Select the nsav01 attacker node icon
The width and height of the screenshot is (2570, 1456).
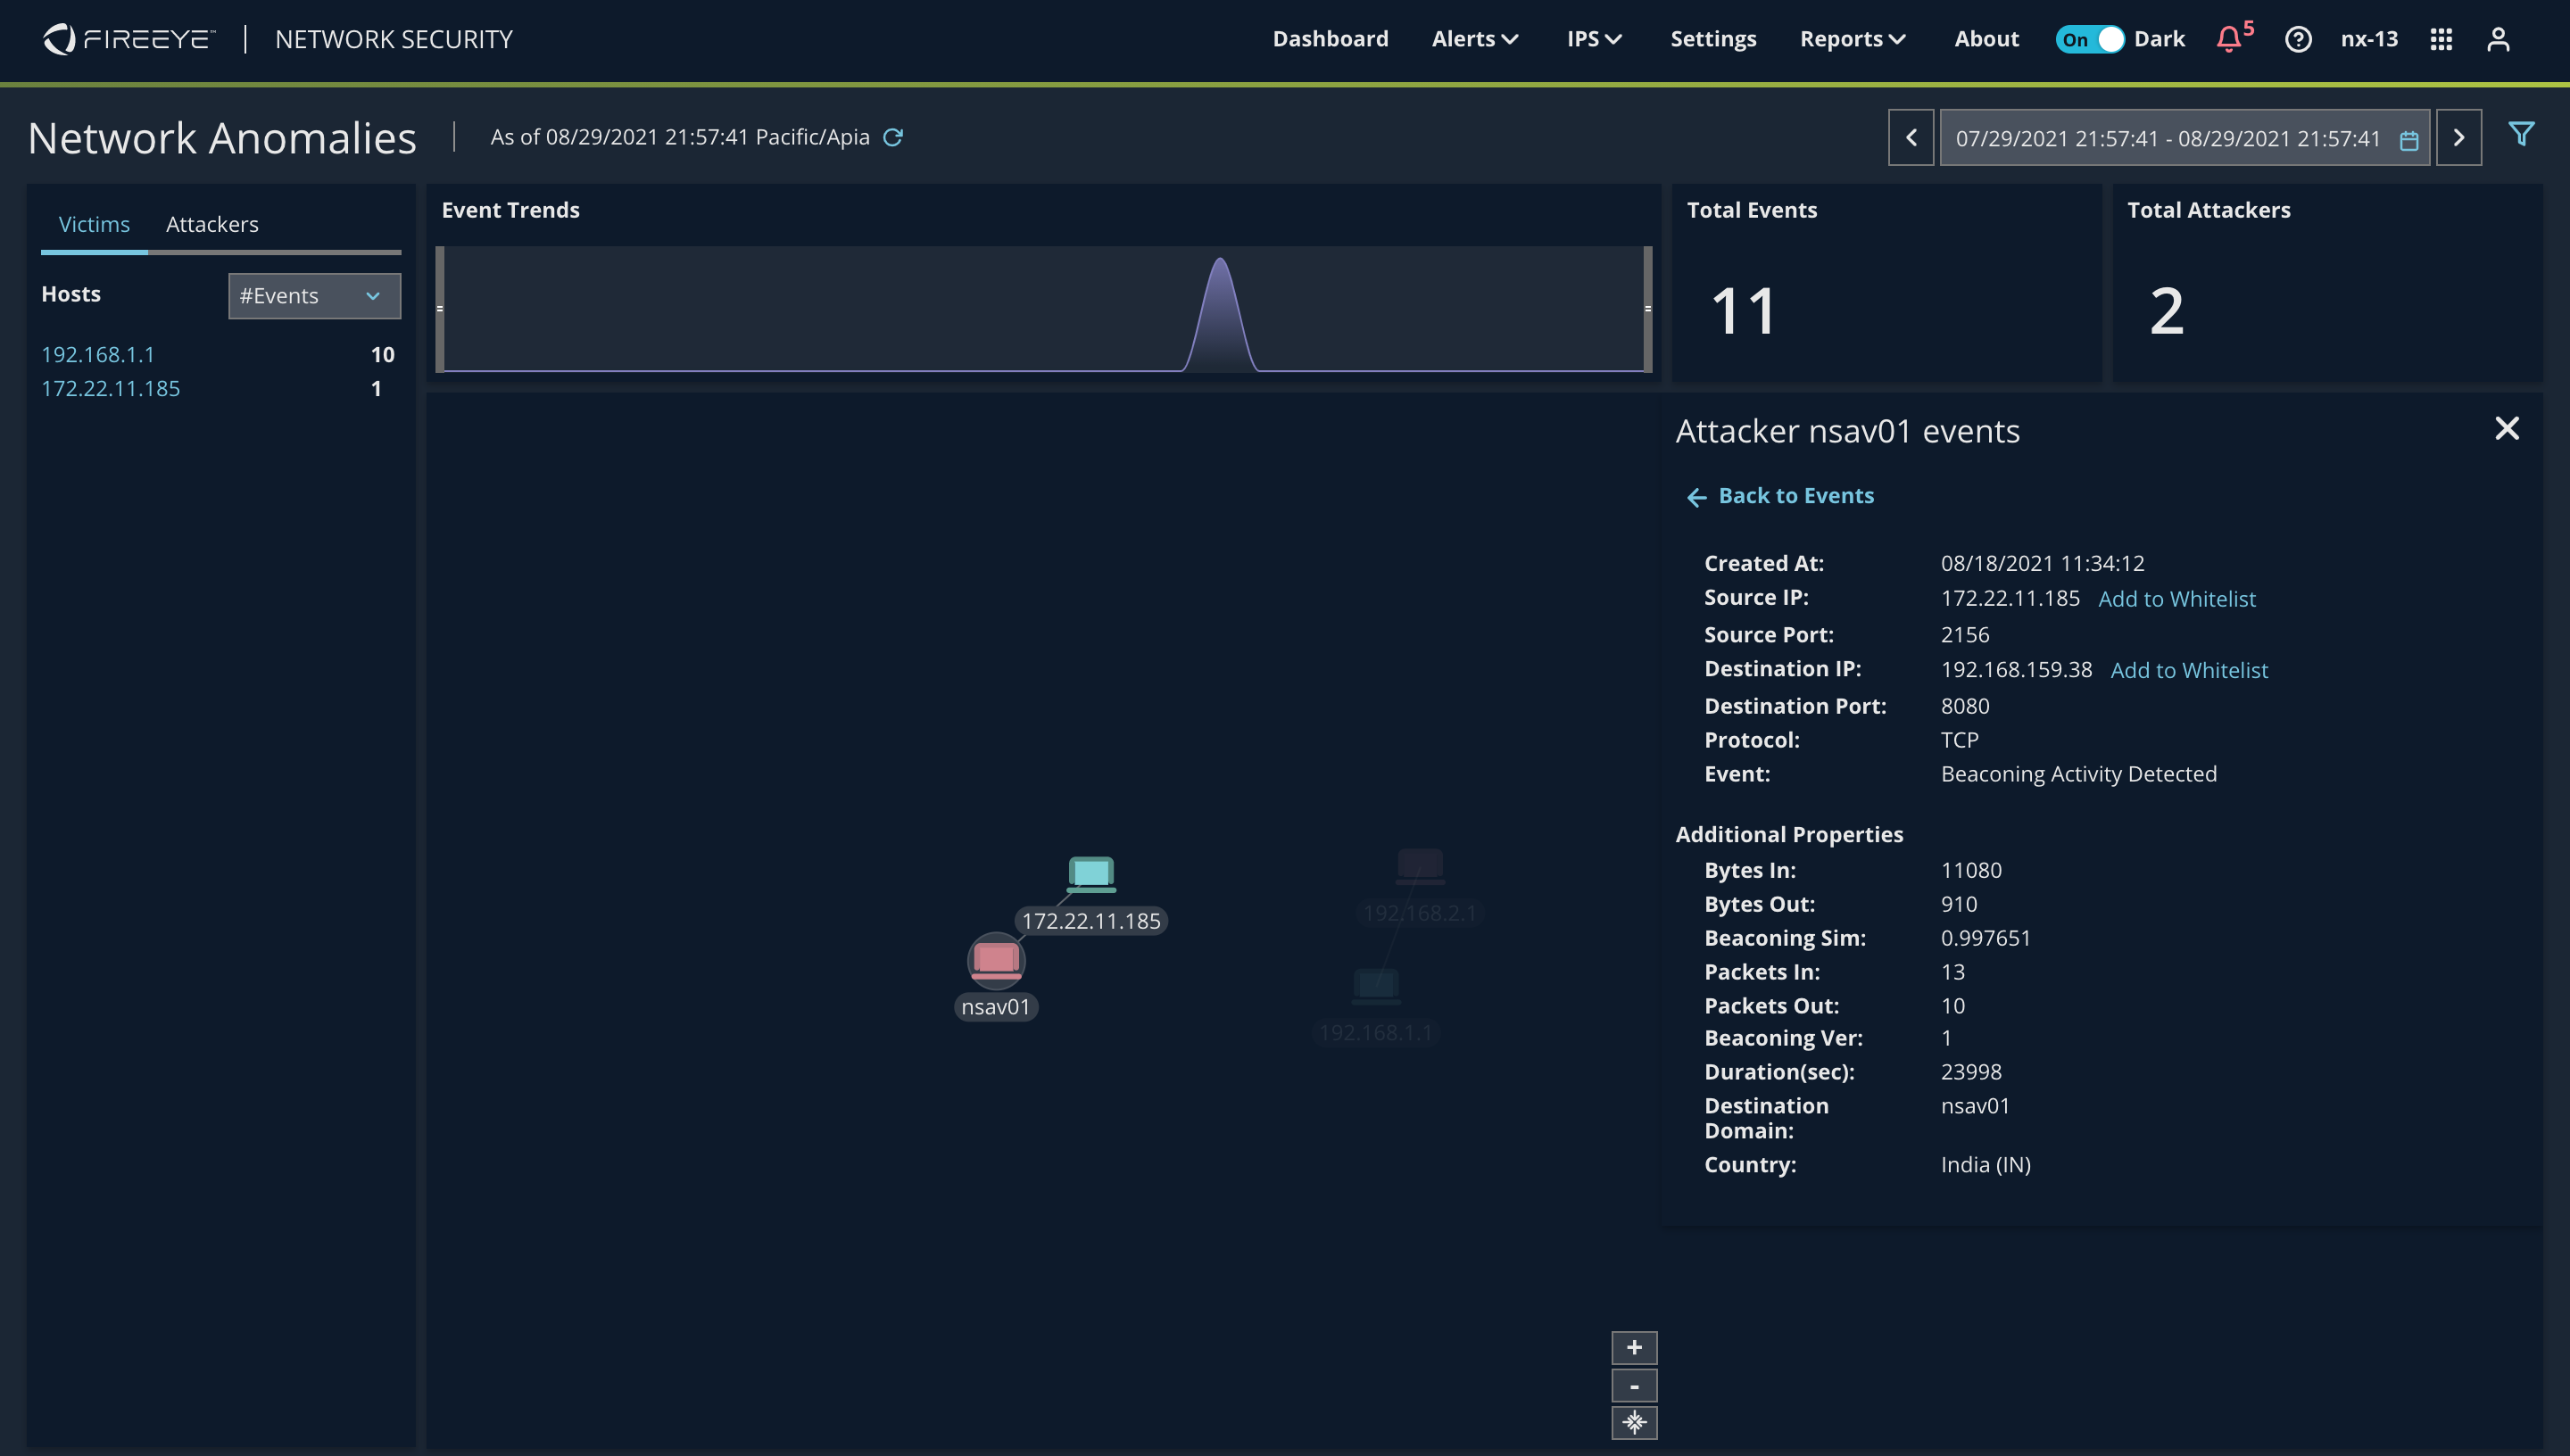tap(996, 960)
